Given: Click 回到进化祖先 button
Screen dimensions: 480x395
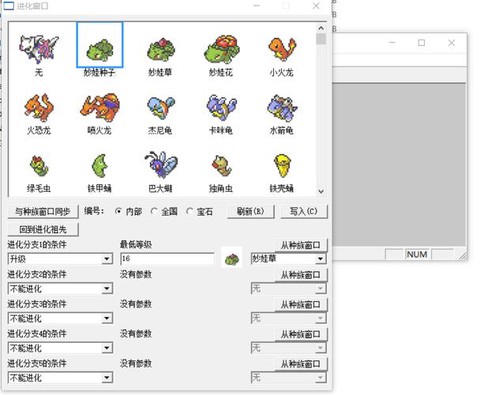Looking at the screenshot, I should pyautogui.click(x=43, y=229).
